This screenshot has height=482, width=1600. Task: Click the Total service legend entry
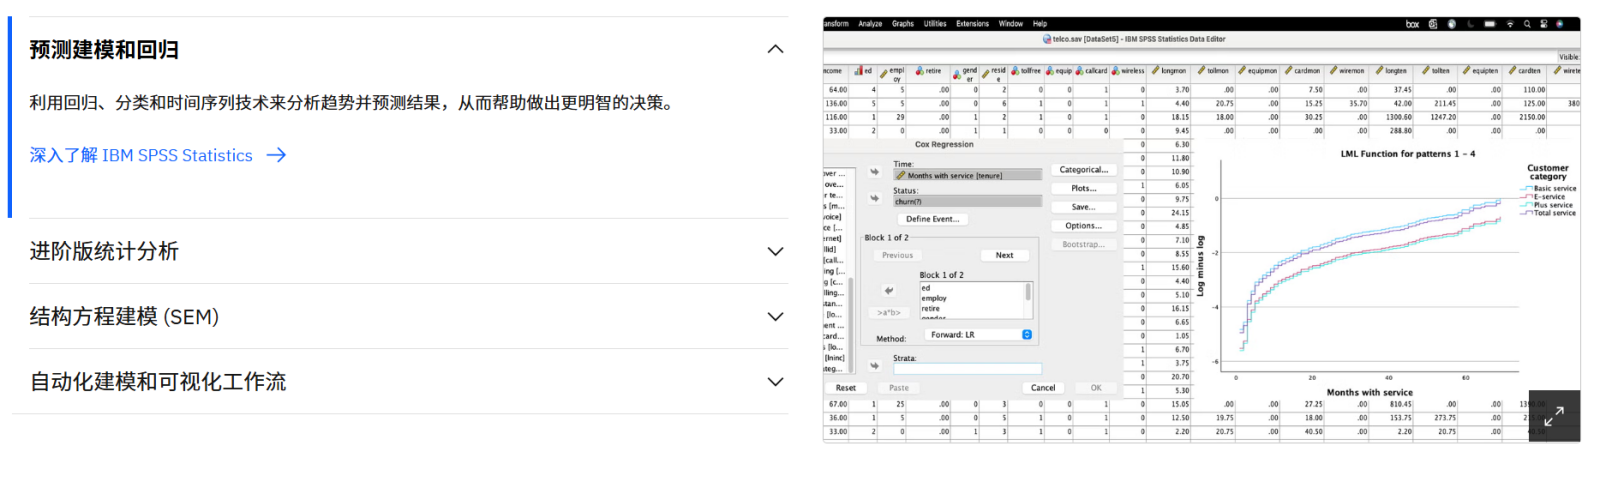[x=1548, y=213]
